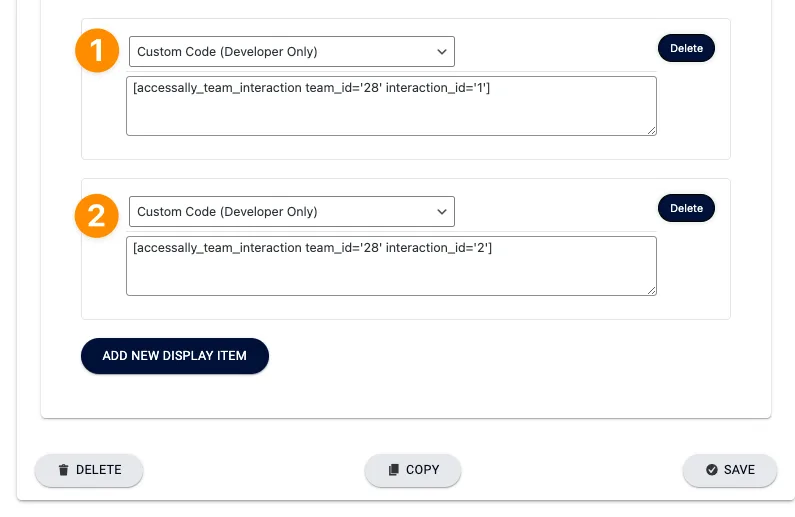Click the copy icon beside the COPY label
795x517 pixels.
(x=393, y=470)
